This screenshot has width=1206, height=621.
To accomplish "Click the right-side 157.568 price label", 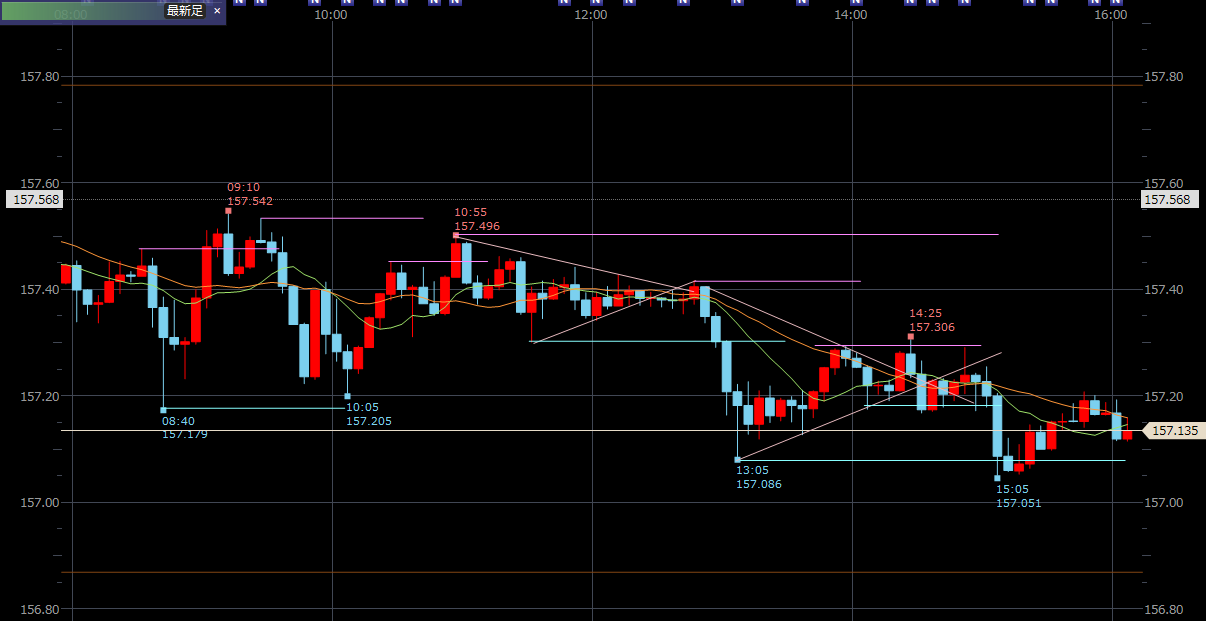I will [x=1167, y=199].
